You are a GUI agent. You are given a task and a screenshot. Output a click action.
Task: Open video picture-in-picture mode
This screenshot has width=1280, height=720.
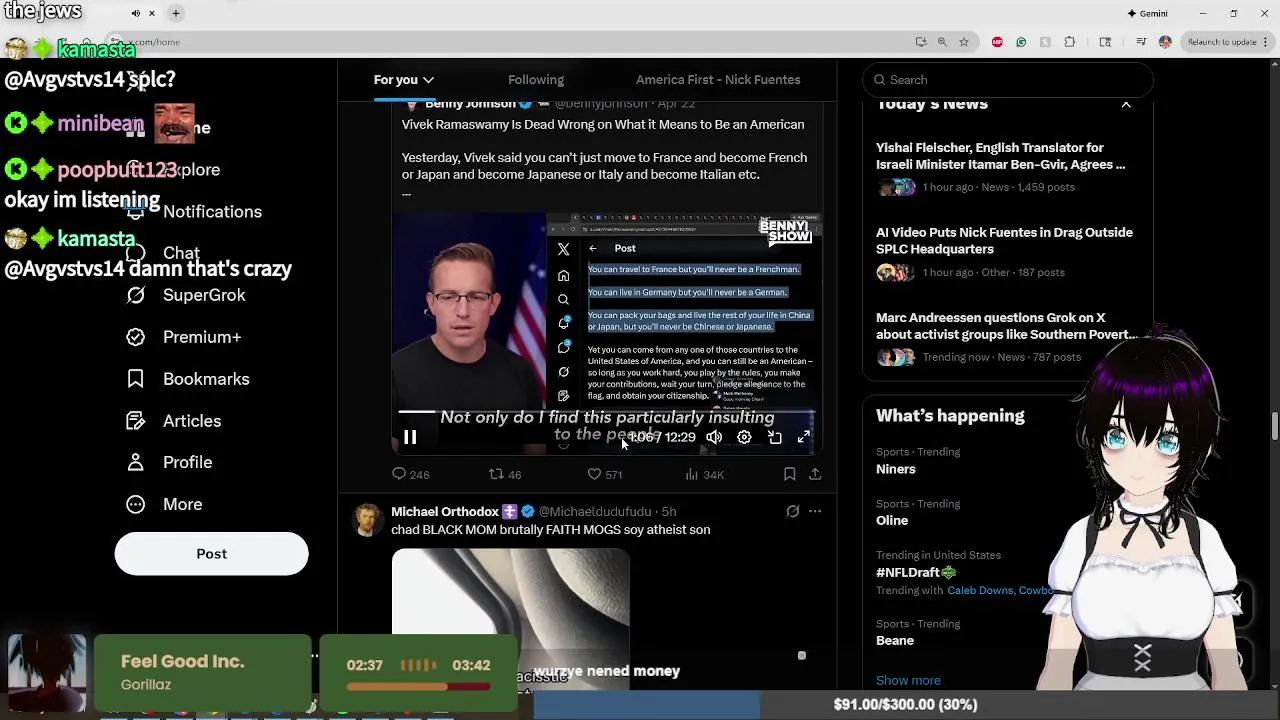pos(774,437)
